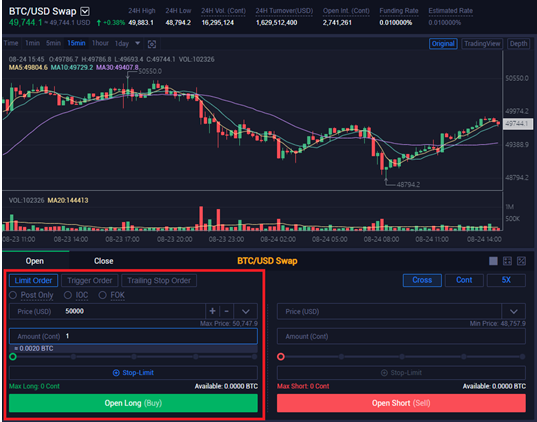Viewport: 537px width, 422px height.
Task: Select the FOK radio option
Action: [x=102, y=295]
